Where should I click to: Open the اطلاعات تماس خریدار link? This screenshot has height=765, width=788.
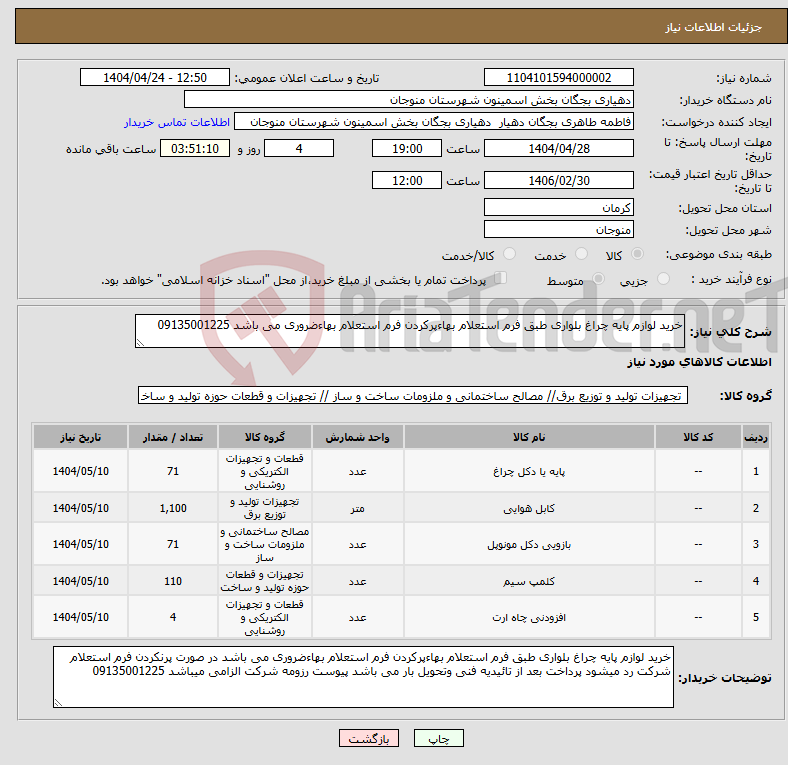[x=177, y=122]
